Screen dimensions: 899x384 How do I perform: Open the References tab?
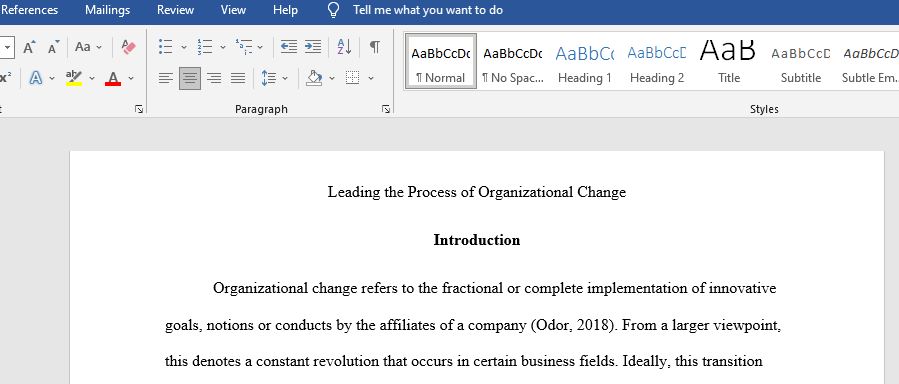tap(29, 10)
